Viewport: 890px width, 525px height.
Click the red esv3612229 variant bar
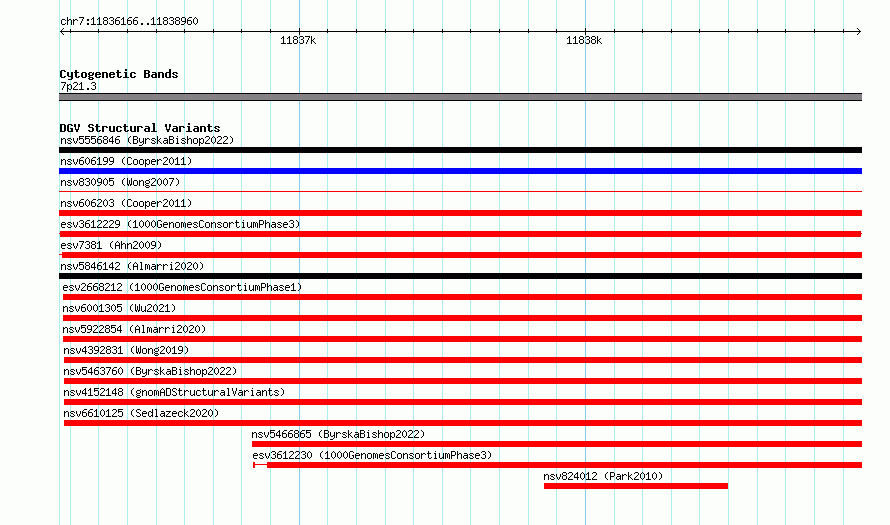coord(460,234)
